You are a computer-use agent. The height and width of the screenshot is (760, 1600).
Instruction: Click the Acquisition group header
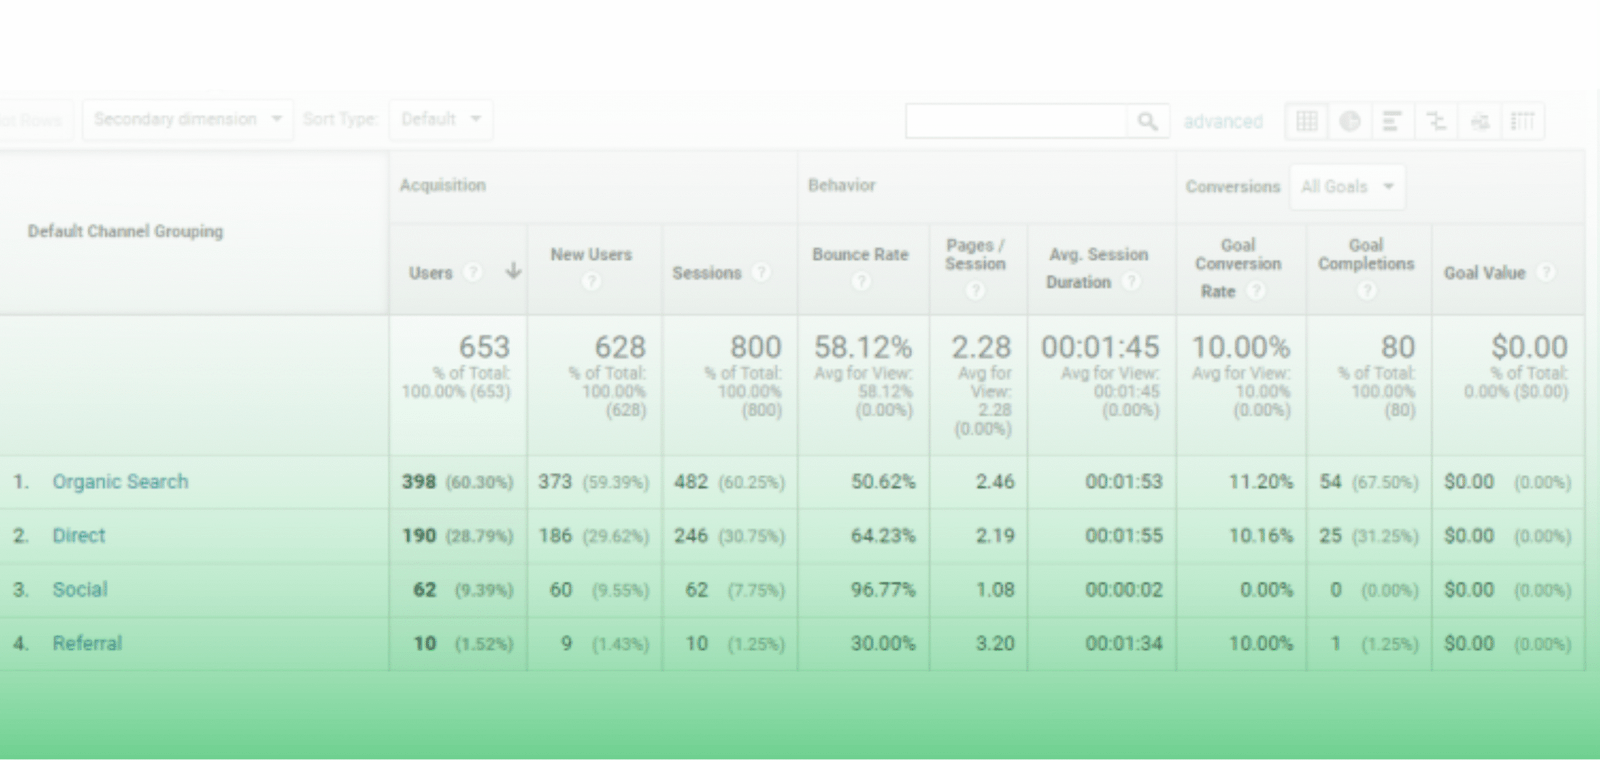pyautogui.click(x=443, y=186)
